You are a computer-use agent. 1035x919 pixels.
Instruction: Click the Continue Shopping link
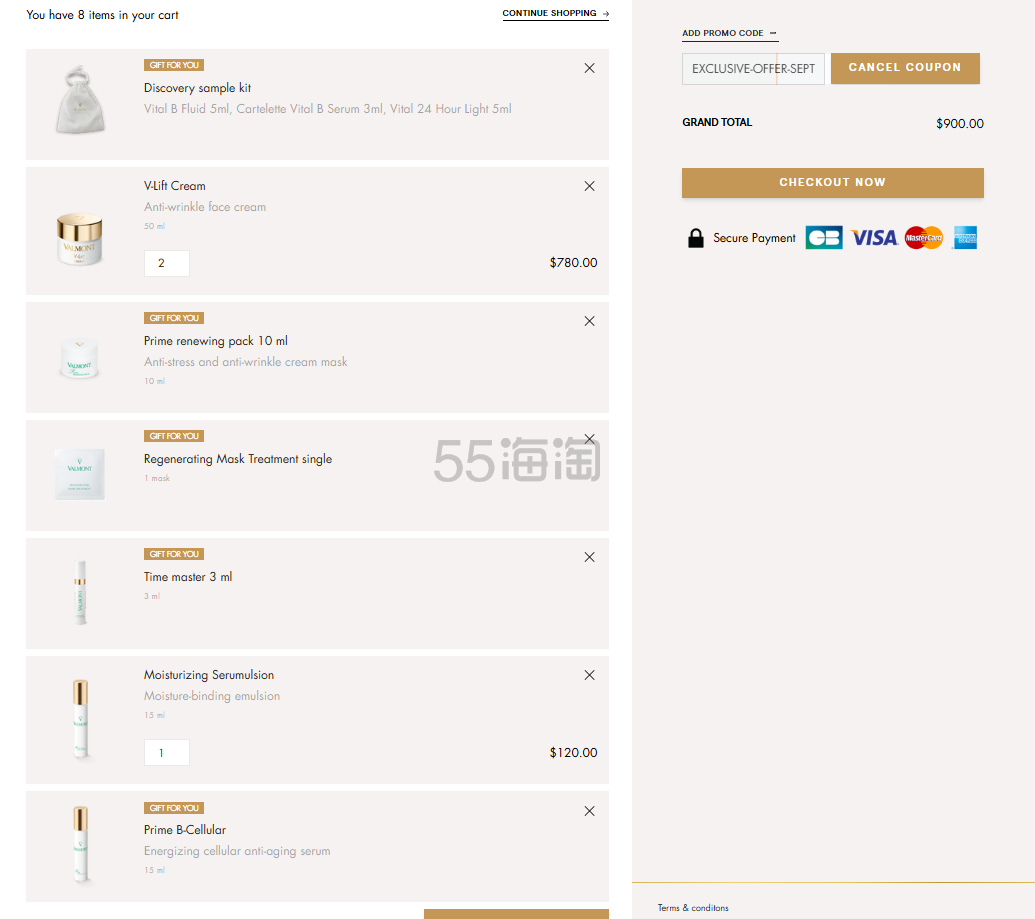556,13
